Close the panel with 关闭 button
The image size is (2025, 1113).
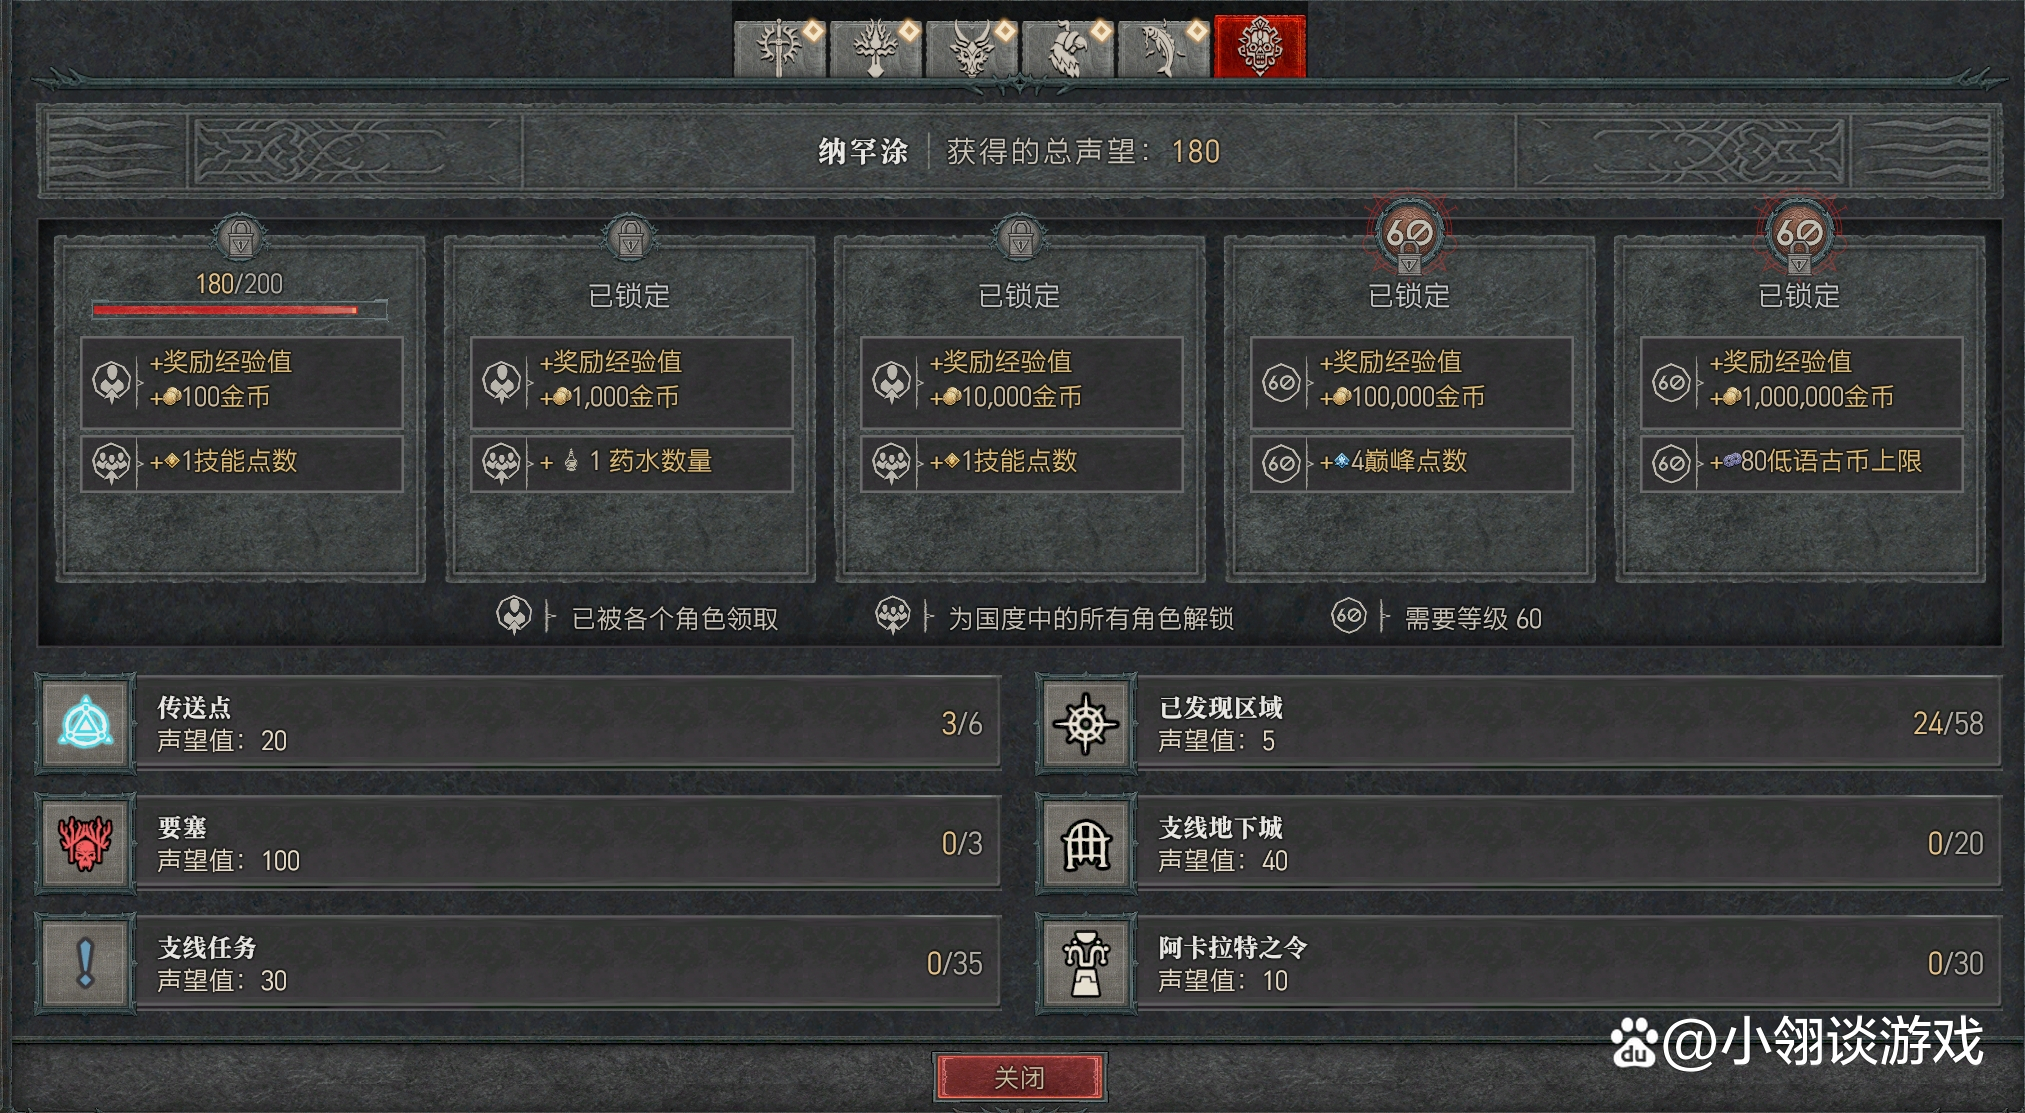(1019, 1077)
